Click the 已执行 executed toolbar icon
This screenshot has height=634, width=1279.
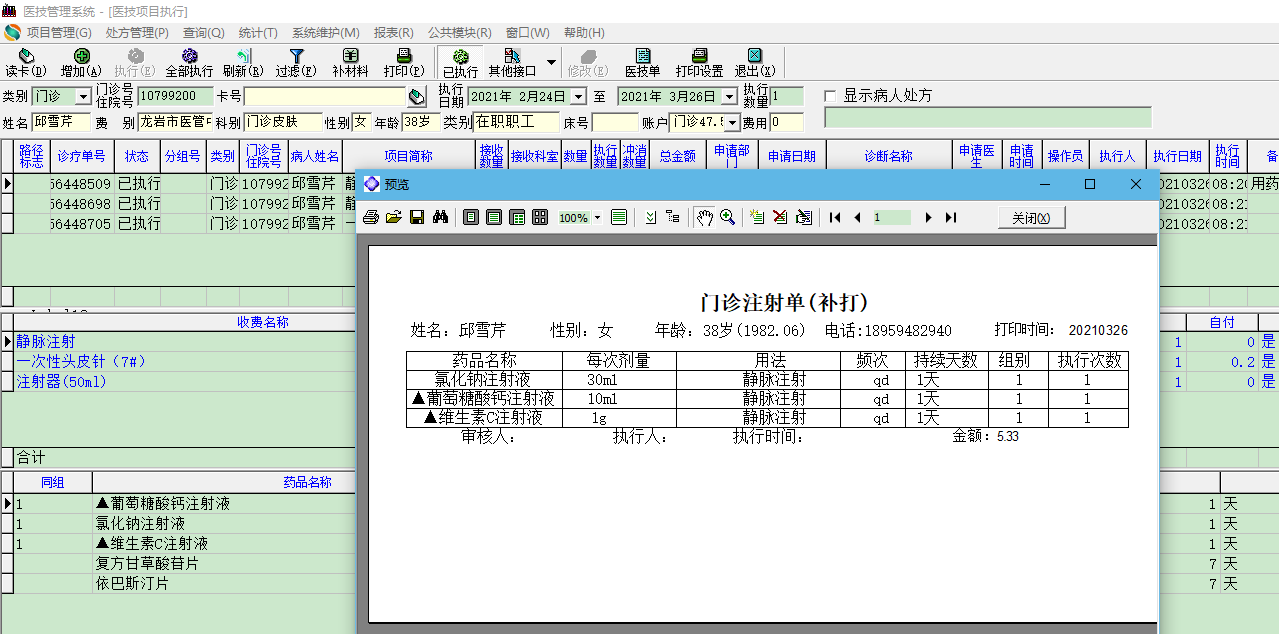pyautogui.click(x=460, y=63)
